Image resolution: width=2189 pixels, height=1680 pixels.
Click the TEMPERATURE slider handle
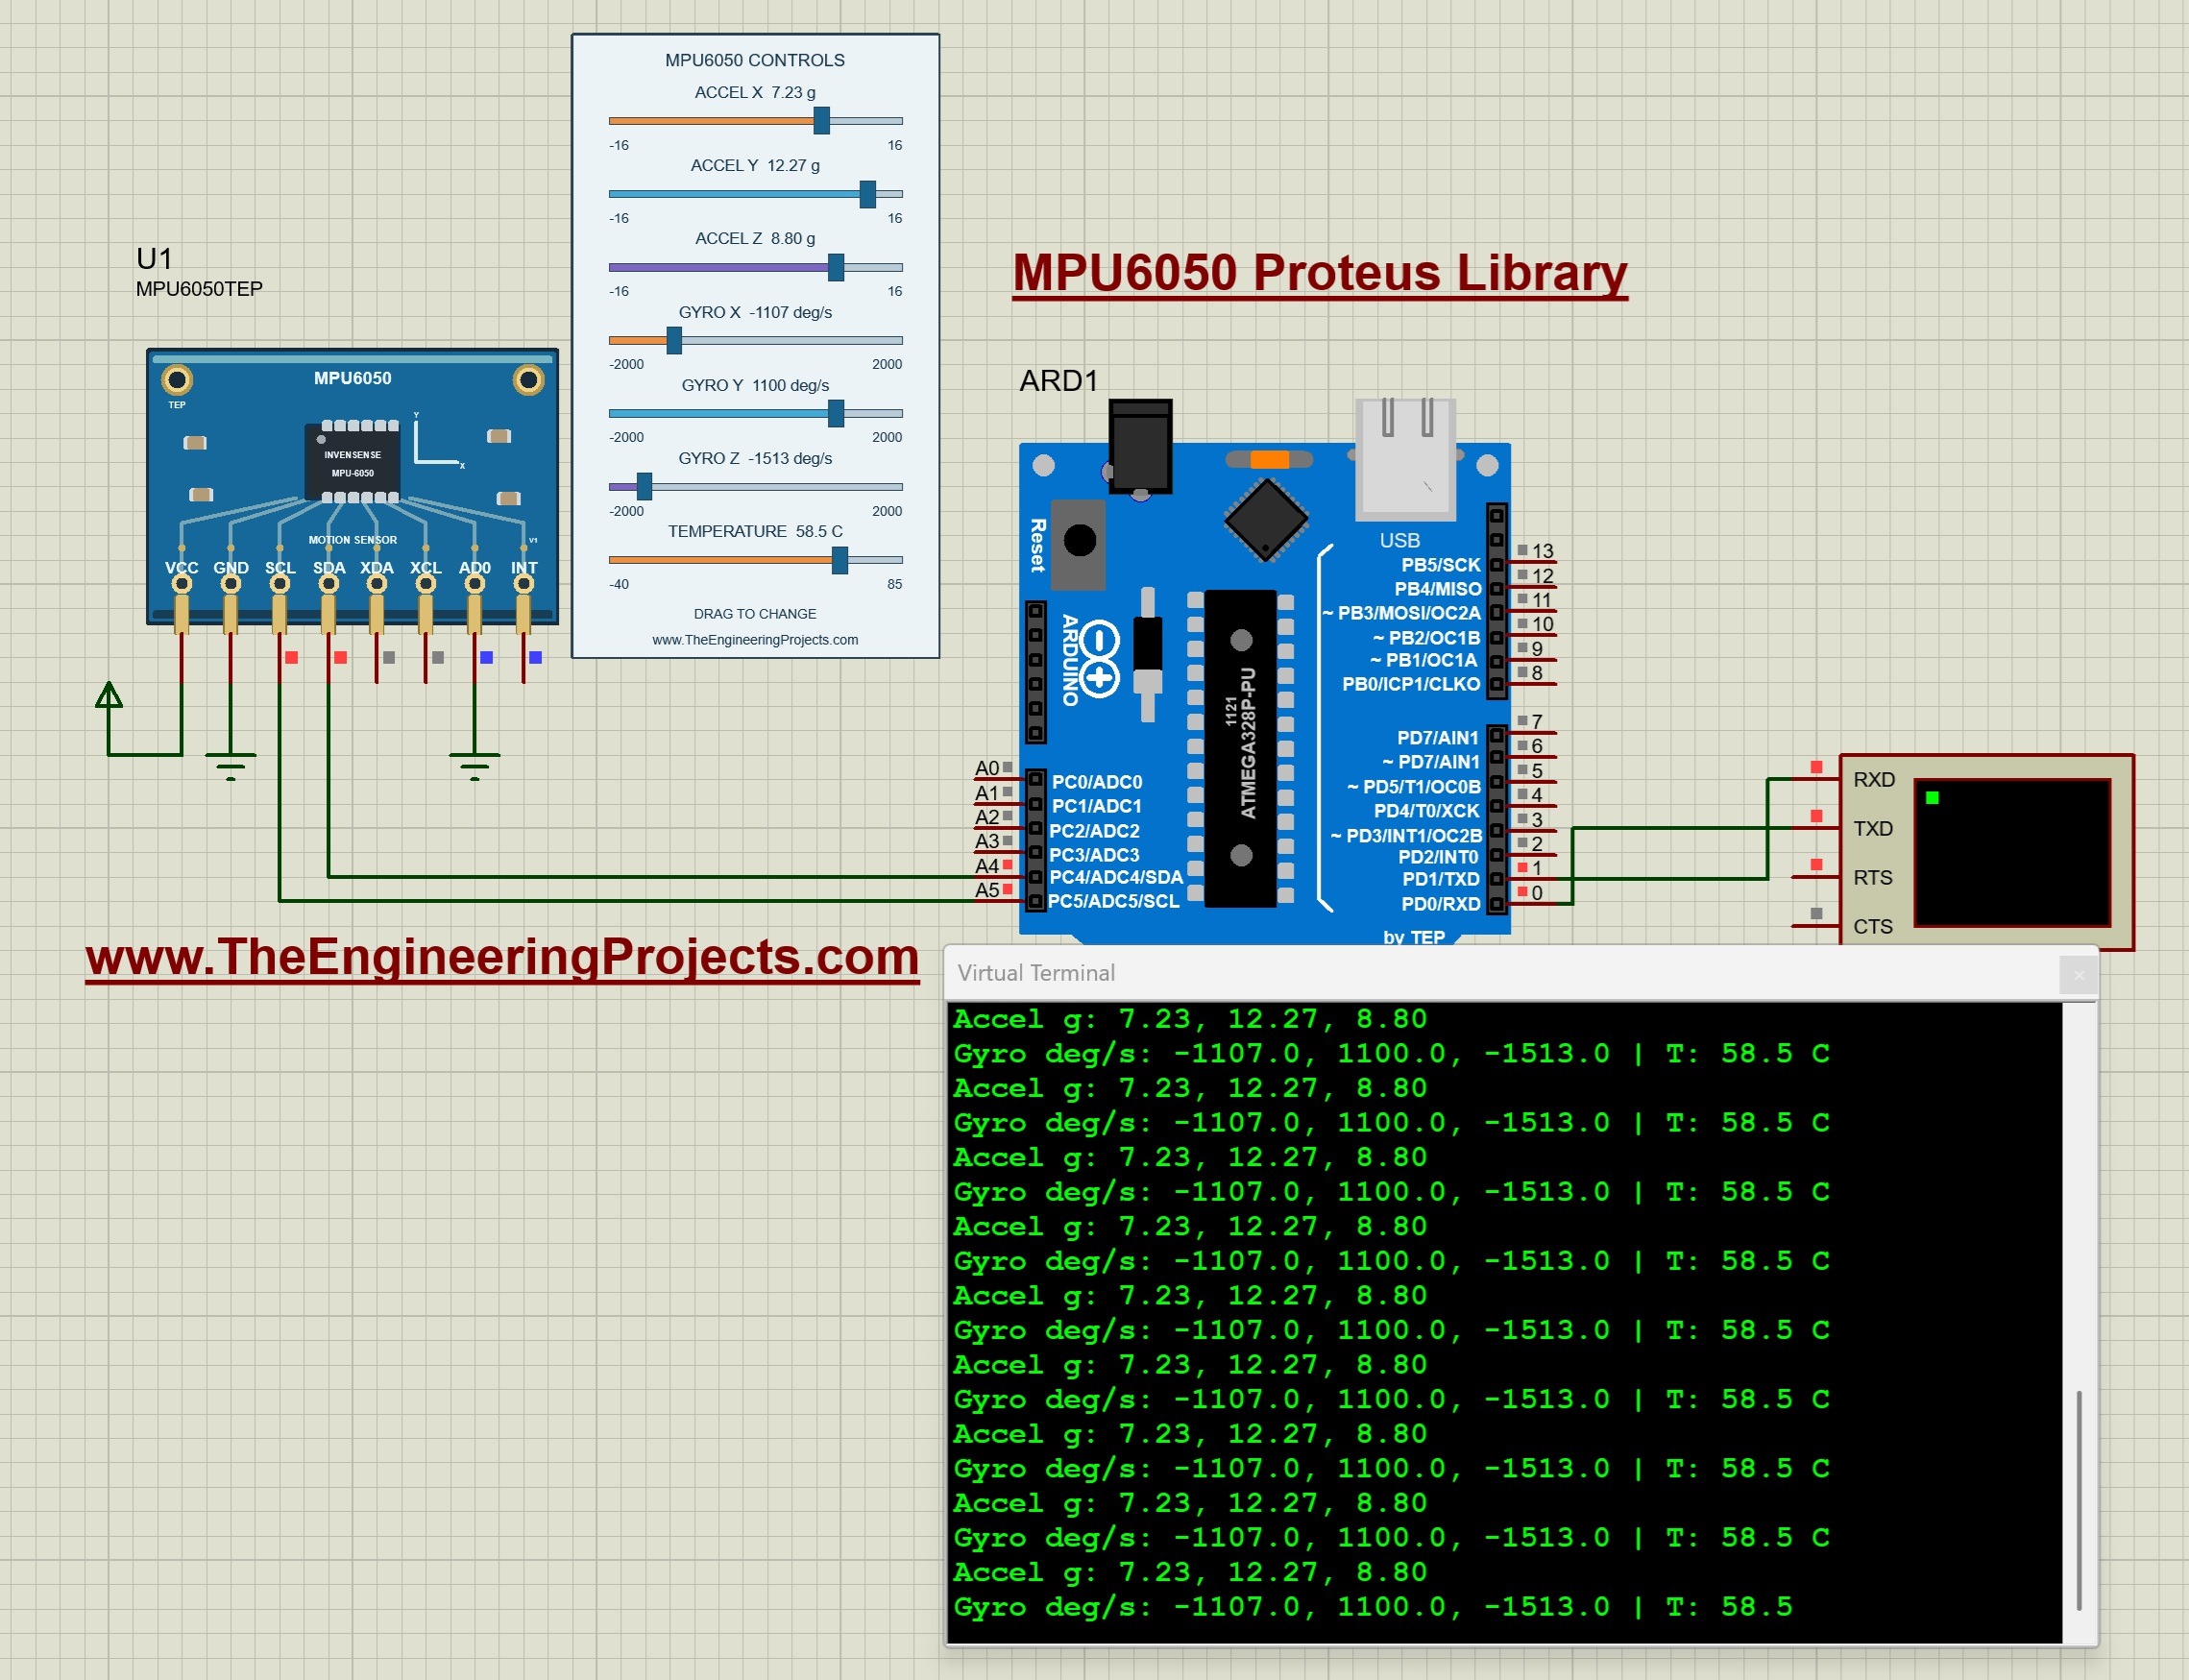[x=840, y=560]
